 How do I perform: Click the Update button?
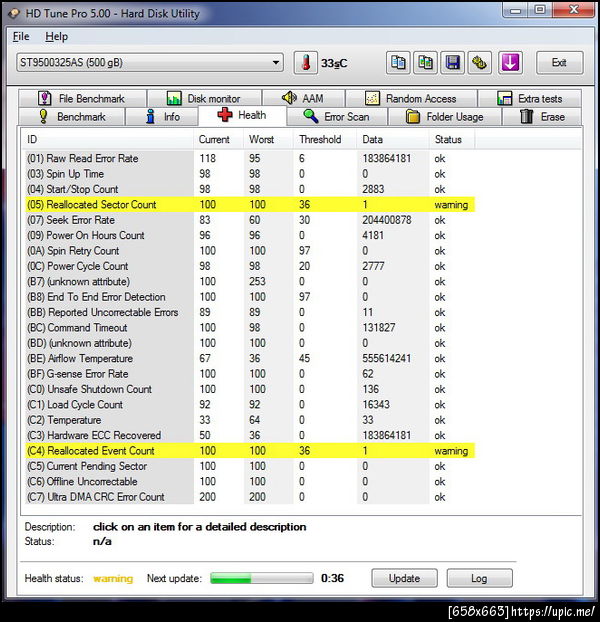(x=404, y=578)
